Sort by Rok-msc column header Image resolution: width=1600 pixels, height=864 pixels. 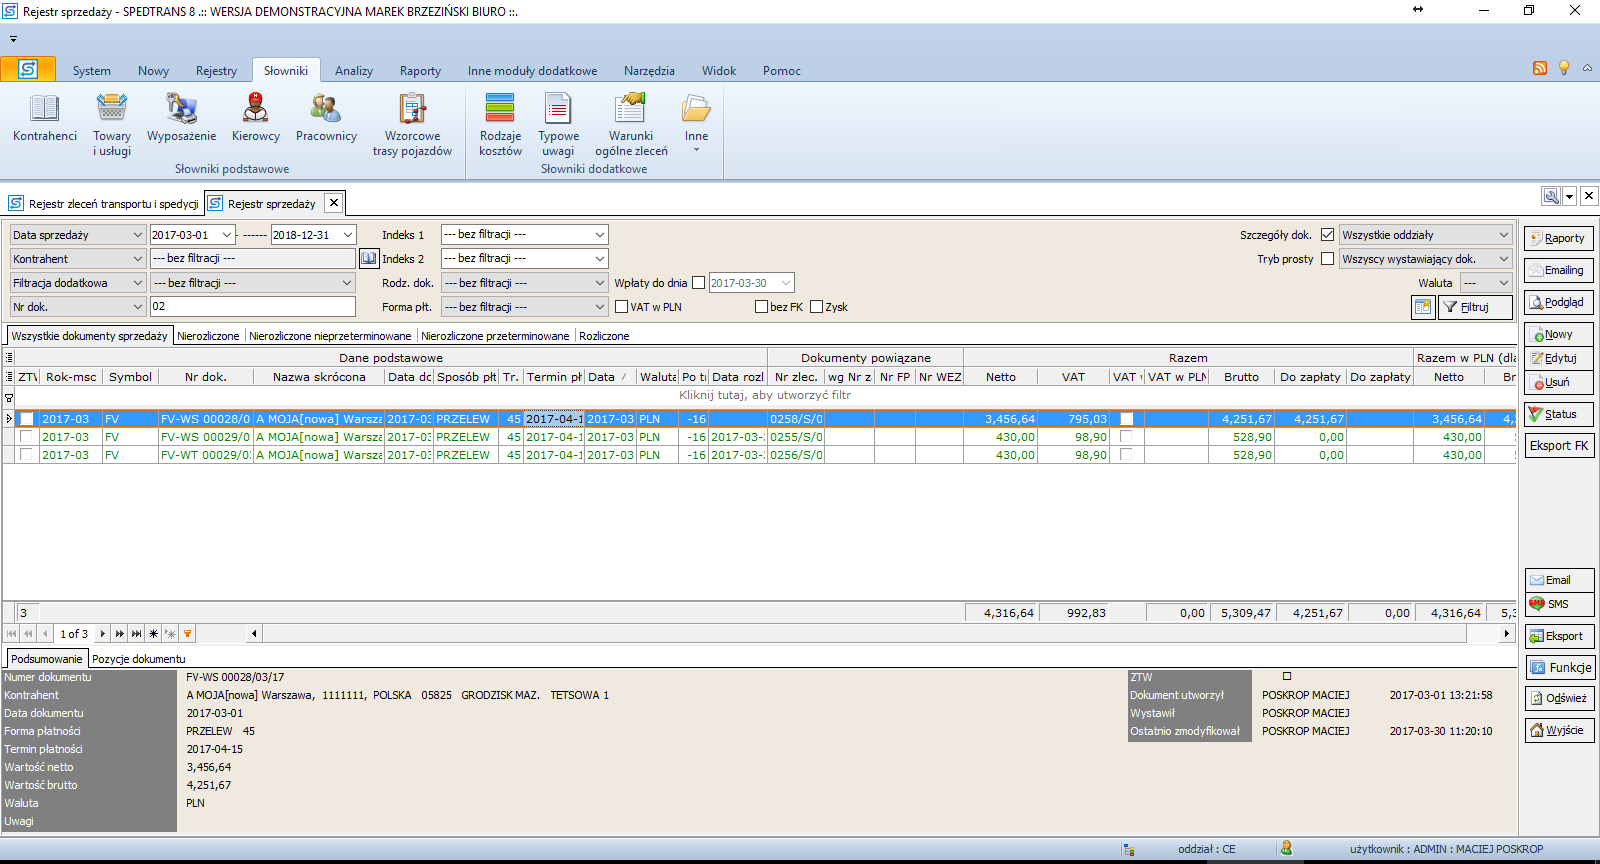pos(71,377)
